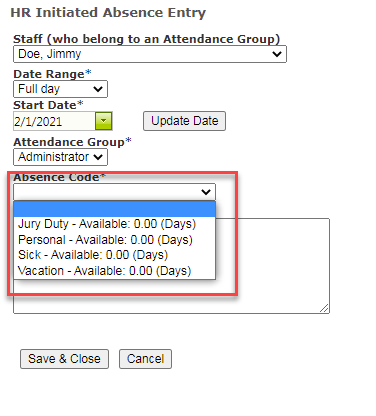Click the Save & Close button
This screenshot has width=376, height=416.
pyautogui.click(x=64, y=359)
